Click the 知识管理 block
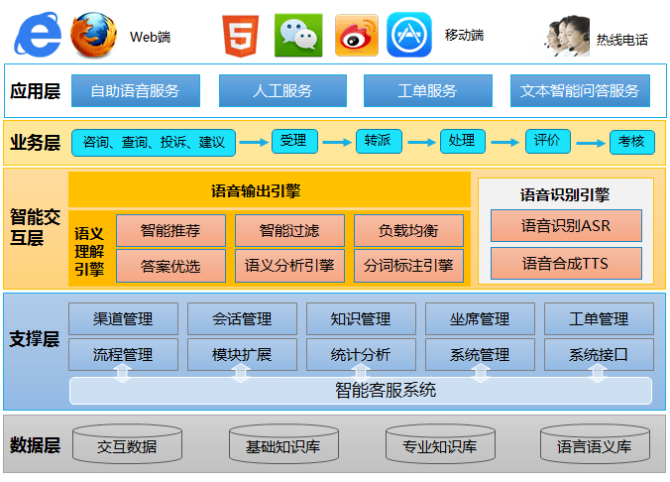Screen dimensions: 670x482 click(x=361, y=319)
